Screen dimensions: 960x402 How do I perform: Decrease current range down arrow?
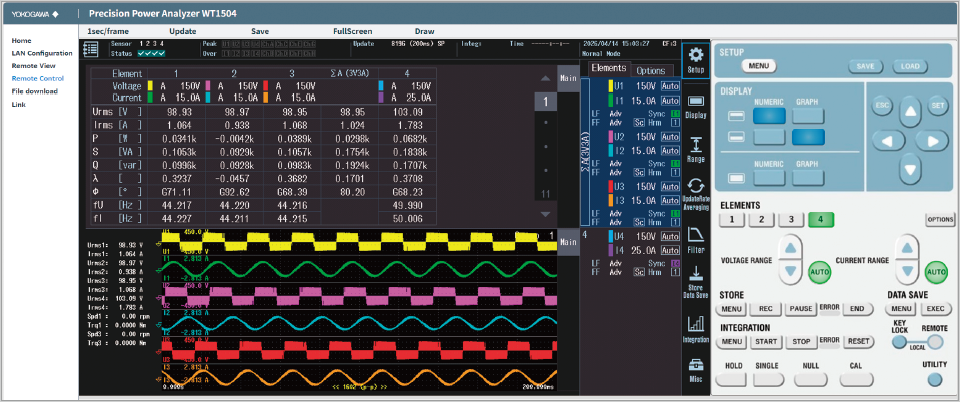point(907,270)
